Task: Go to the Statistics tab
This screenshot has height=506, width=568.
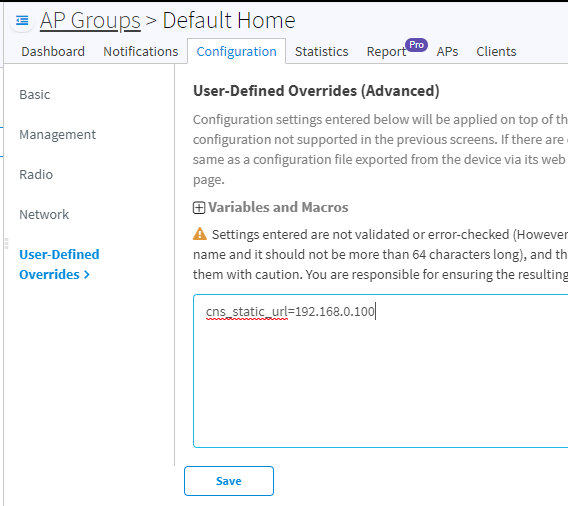Action: [321, 51]
